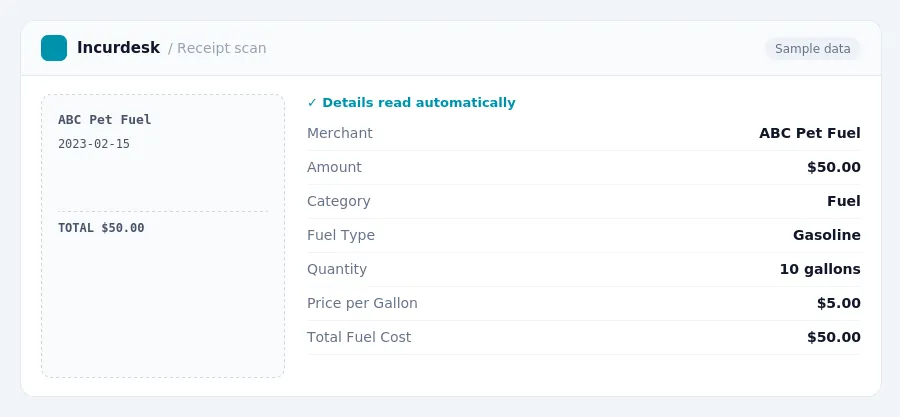The width and height of the screenshot is (900, 417).
Task: Select the $50.00 value in Total Fuel Cost row
Action: 834,337
